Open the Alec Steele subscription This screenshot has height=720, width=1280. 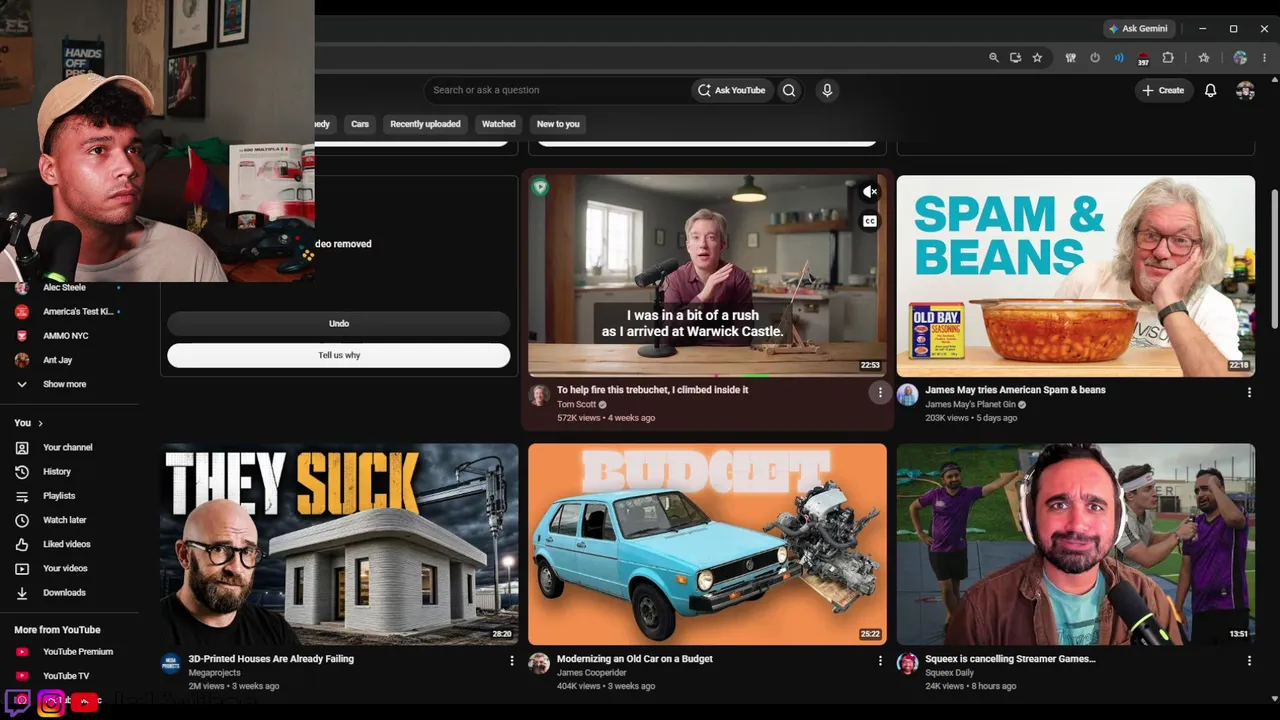pos(65,287)
